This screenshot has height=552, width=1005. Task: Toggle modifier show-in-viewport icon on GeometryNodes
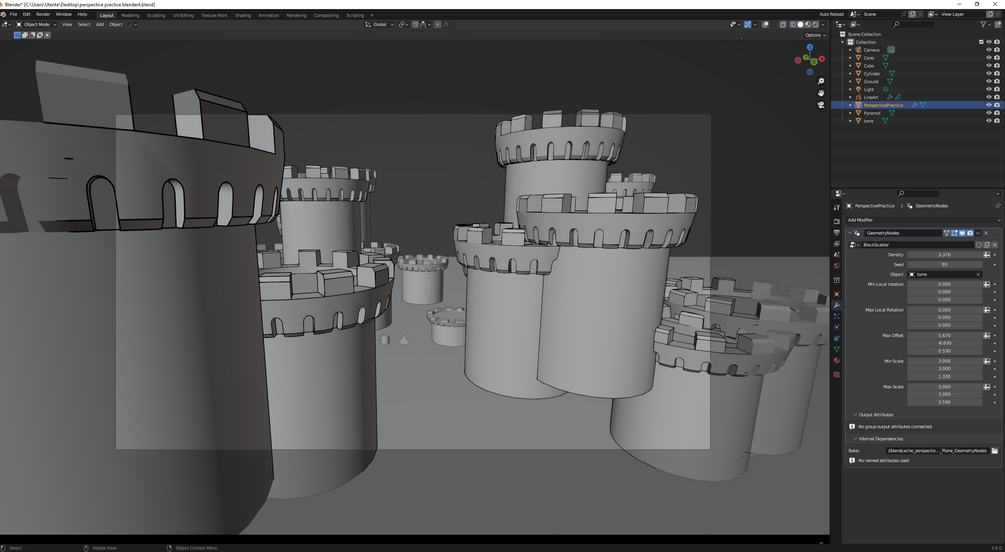(962, 233)
